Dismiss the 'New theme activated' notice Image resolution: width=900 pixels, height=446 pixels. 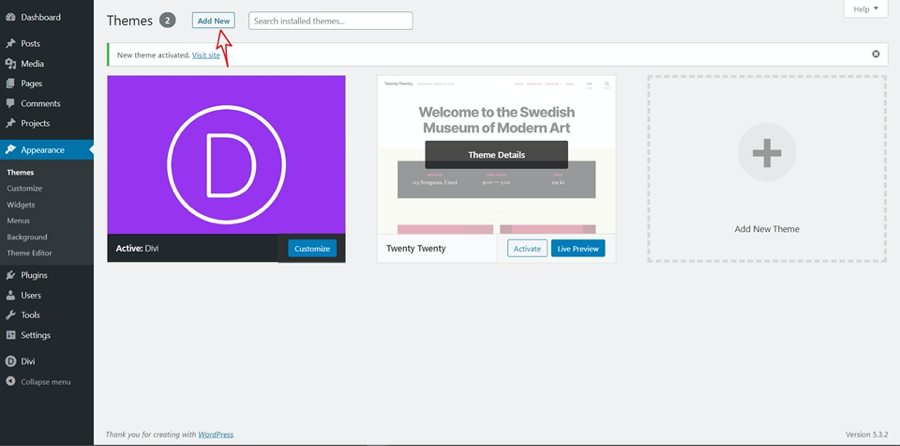[876, 54]
